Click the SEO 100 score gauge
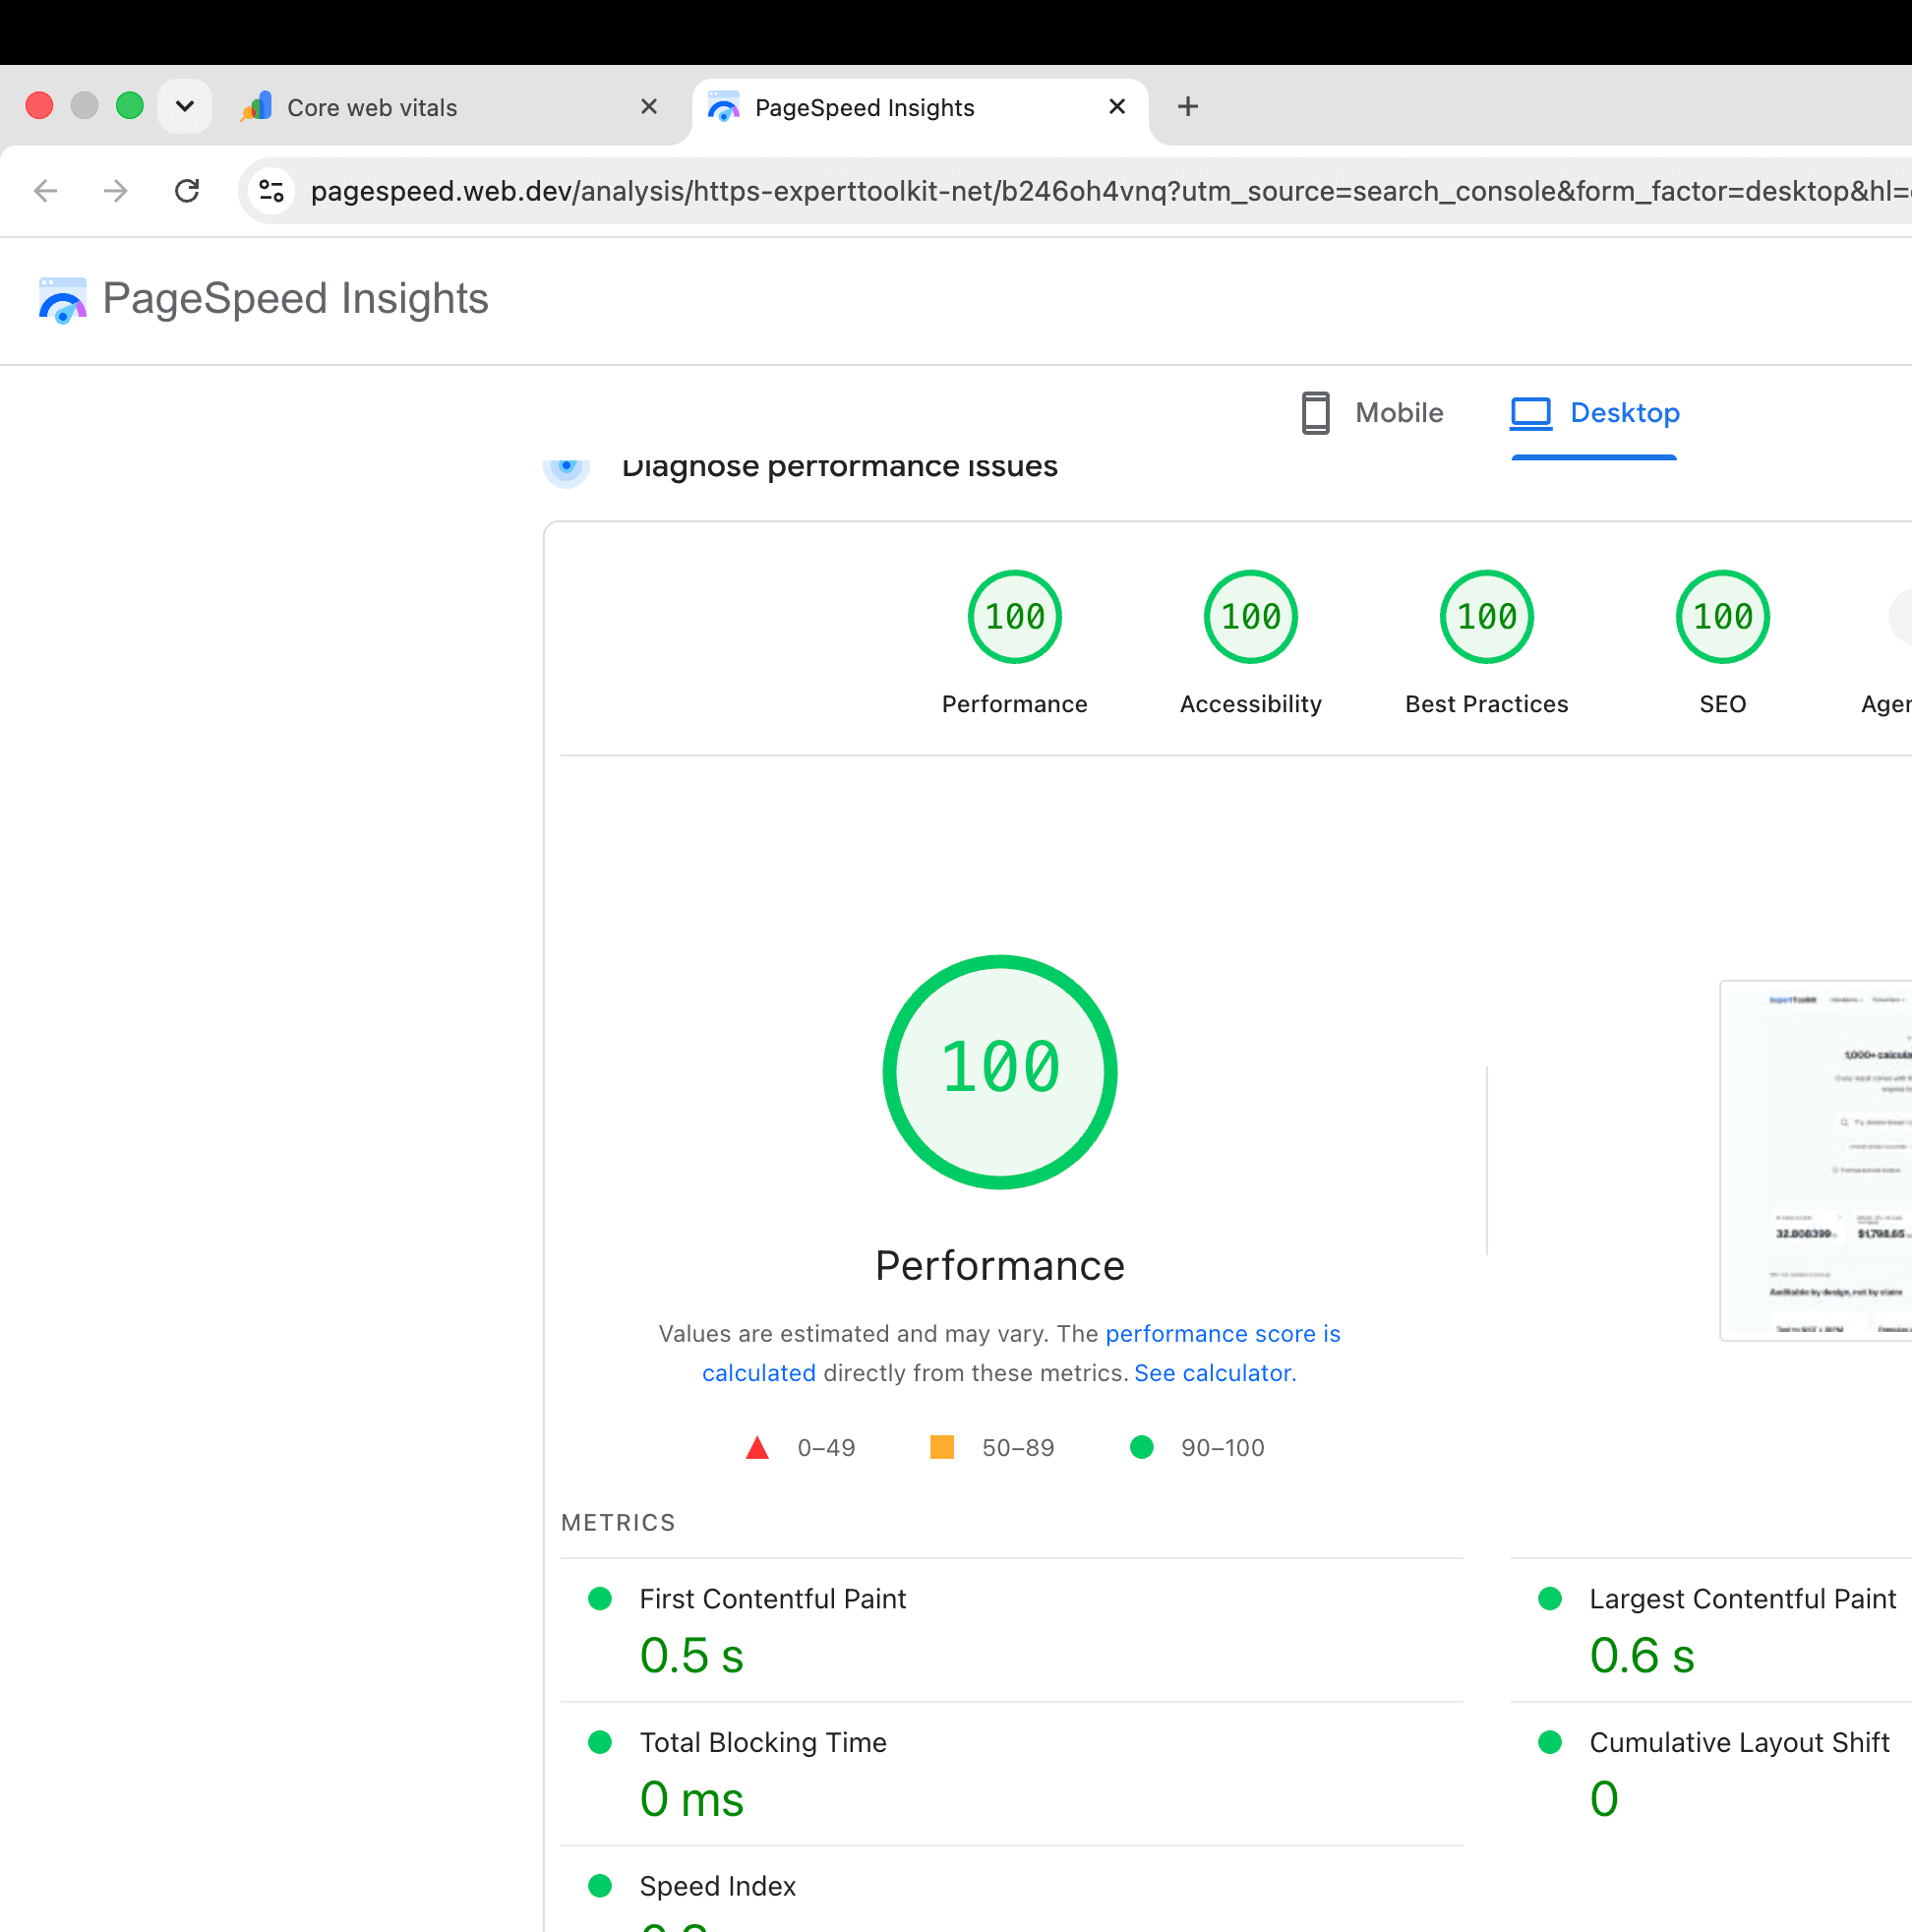The image size is (1912, 1932). [x=1722, y=617]
